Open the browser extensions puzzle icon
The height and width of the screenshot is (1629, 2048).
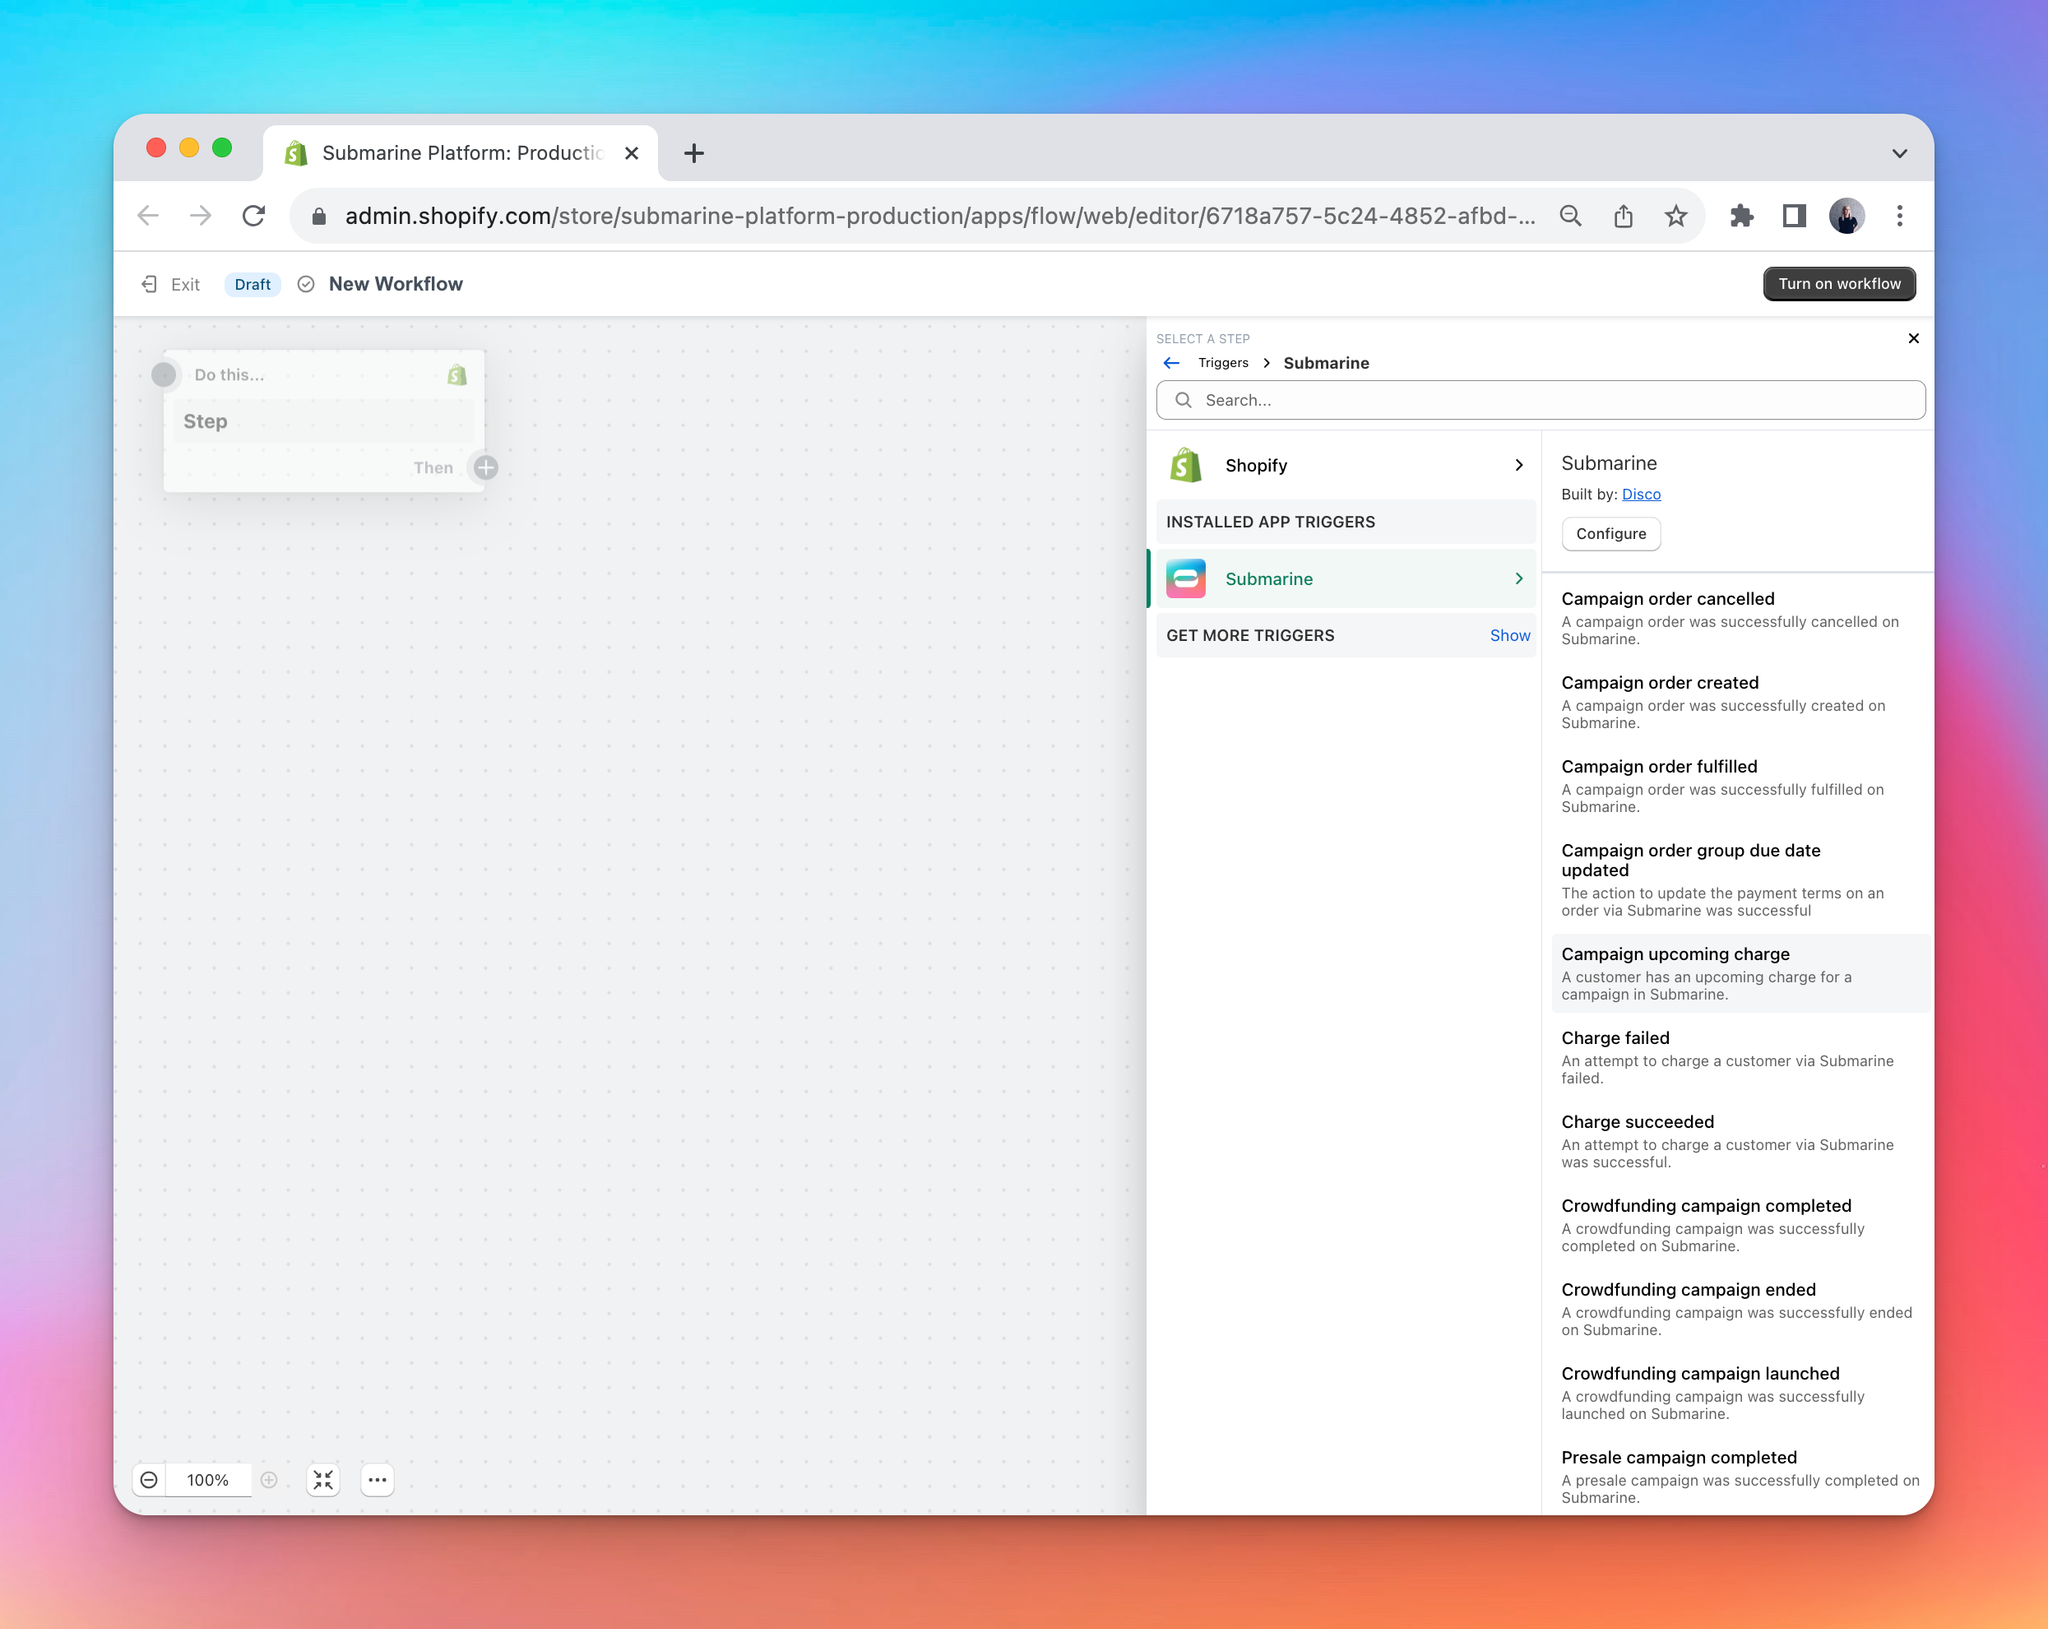[1741, 216]
